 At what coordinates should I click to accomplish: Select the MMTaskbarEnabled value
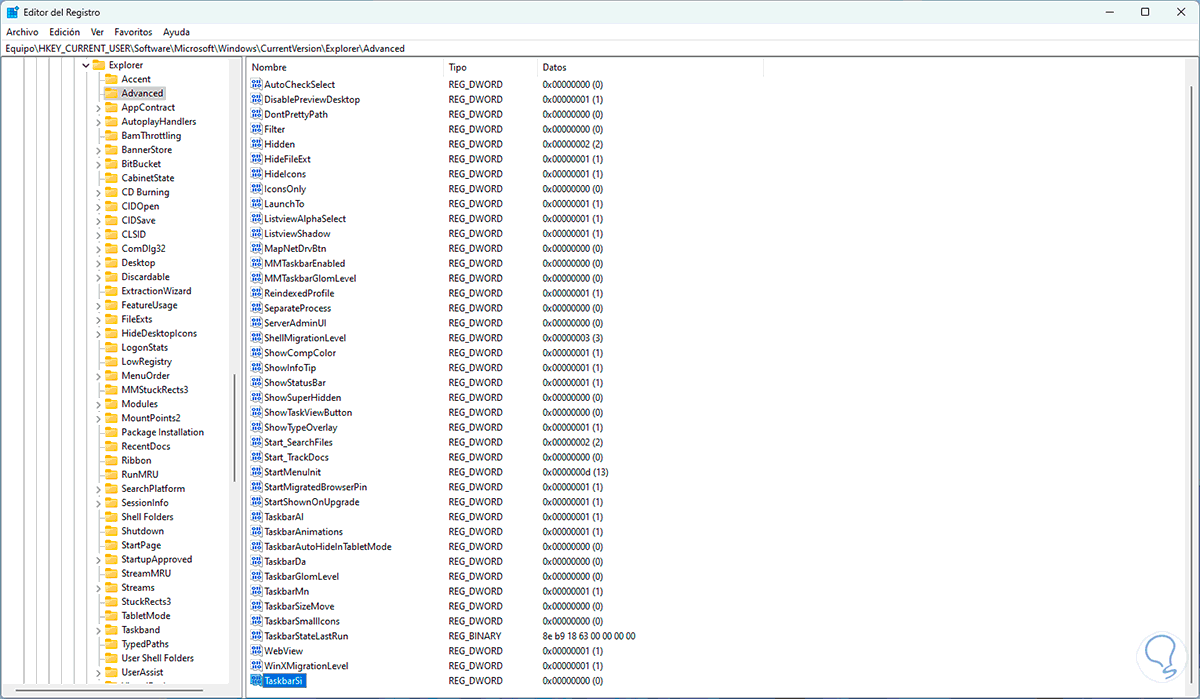click(304, 264)
